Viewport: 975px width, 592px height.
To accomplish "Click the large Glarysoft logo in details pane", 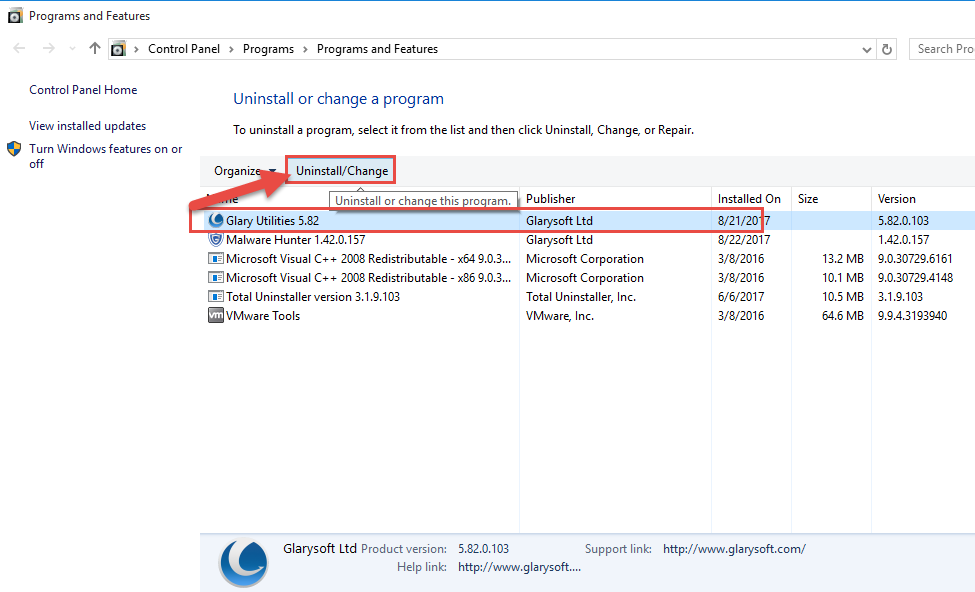I will (244, 563).
